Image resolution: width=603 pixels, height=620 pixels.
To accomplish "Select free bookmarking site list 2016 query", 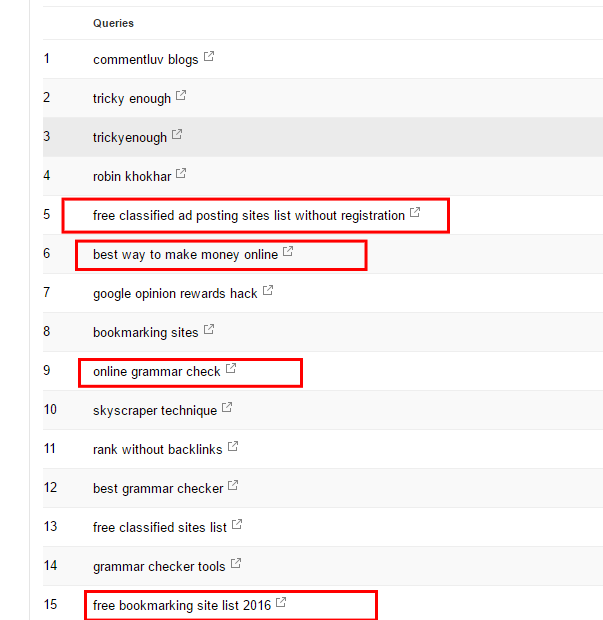I will click(x=182, y=605).
